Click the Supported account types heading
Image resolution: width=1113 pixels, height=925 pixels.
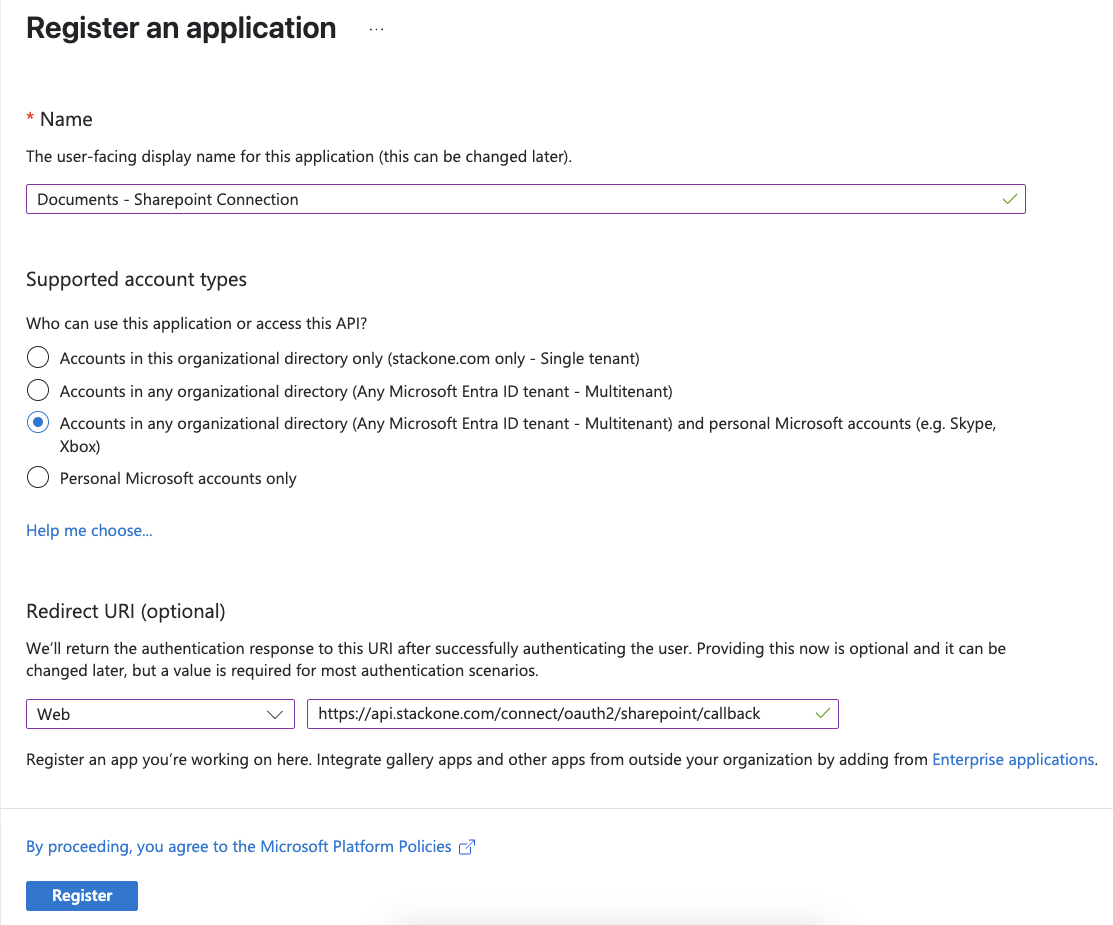click(x=136, y=280)
